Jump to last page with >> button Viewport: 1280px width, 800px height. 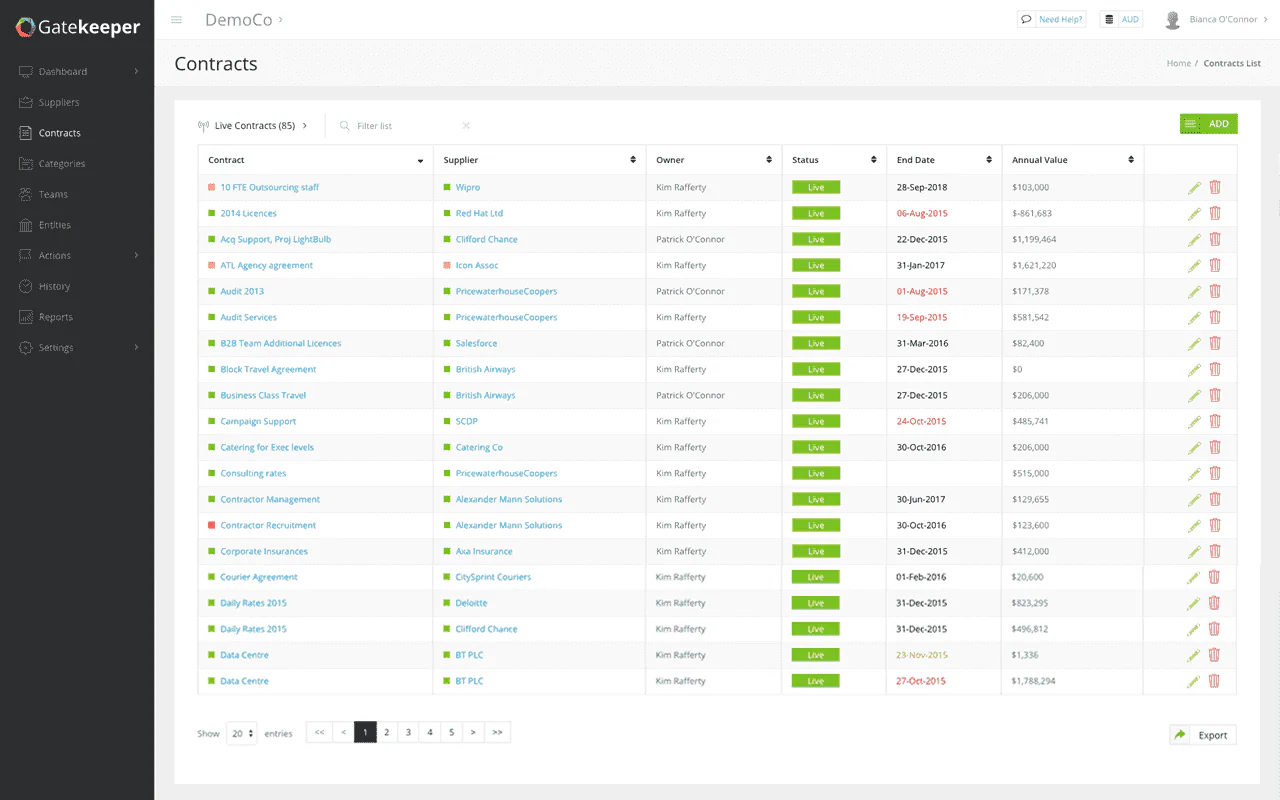click(x=498, y=732)
